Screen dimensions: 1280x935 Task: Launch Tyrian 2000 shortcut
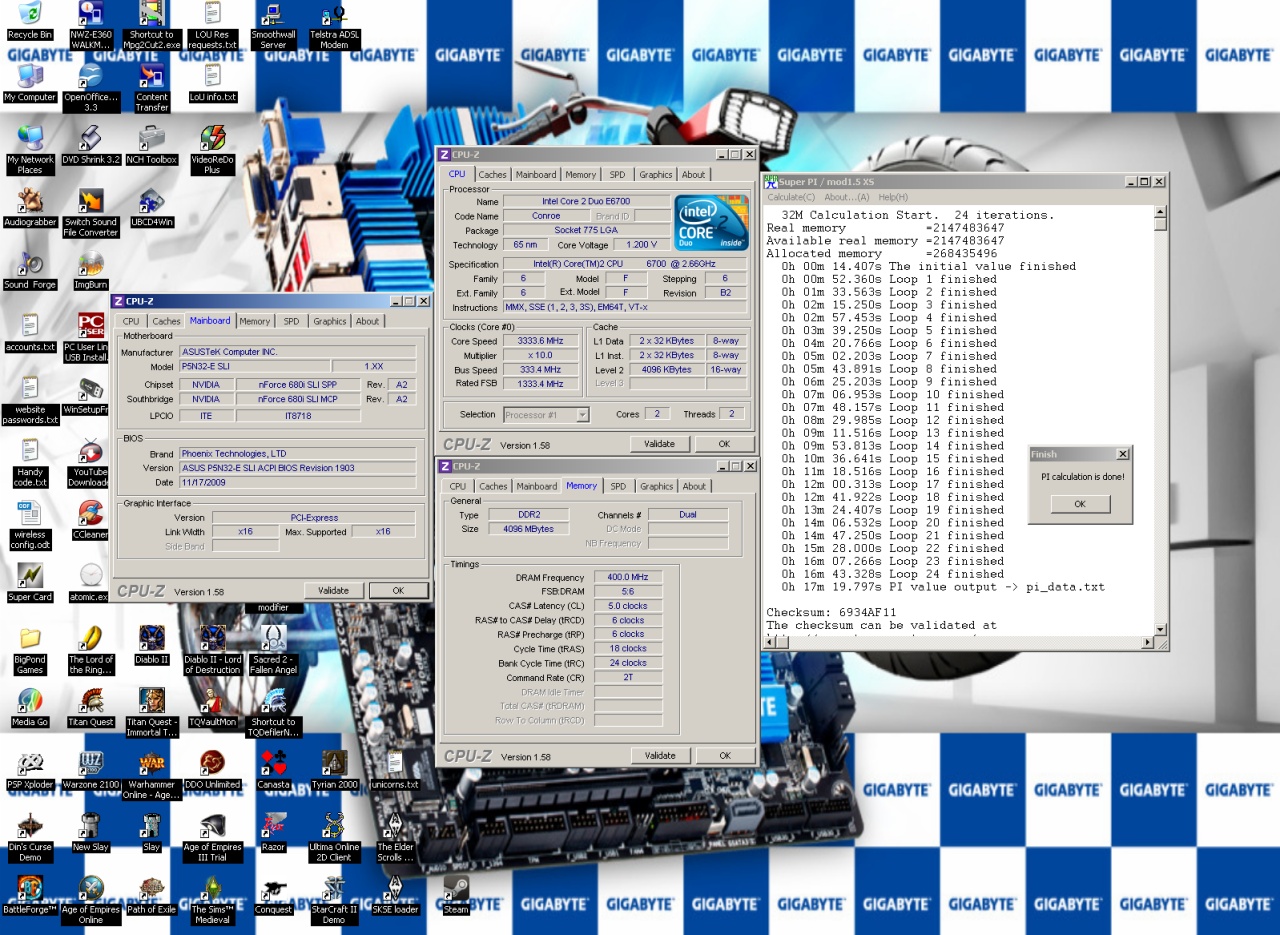[x=334, y=770]
